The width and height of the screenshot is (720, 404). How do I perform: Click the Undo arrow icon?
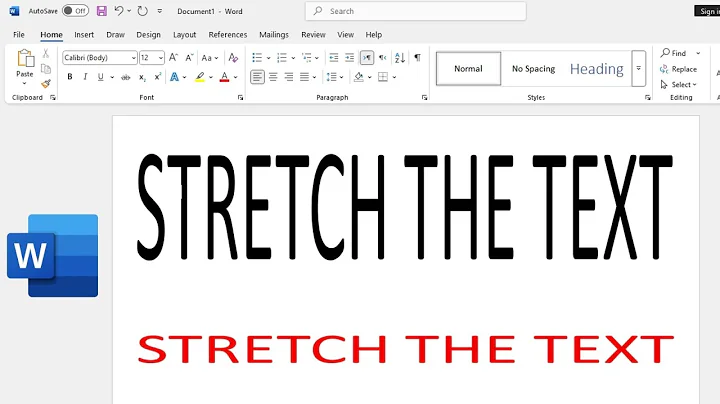point(119,11)
